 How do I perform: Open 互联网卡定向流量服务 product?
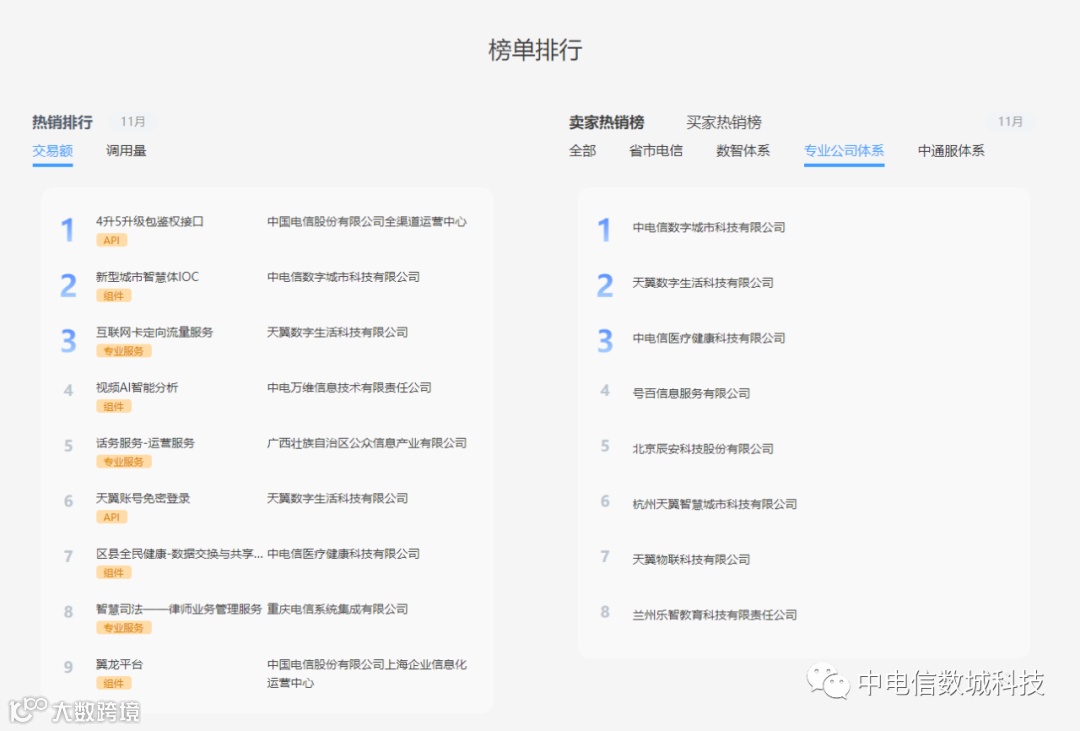154,332
